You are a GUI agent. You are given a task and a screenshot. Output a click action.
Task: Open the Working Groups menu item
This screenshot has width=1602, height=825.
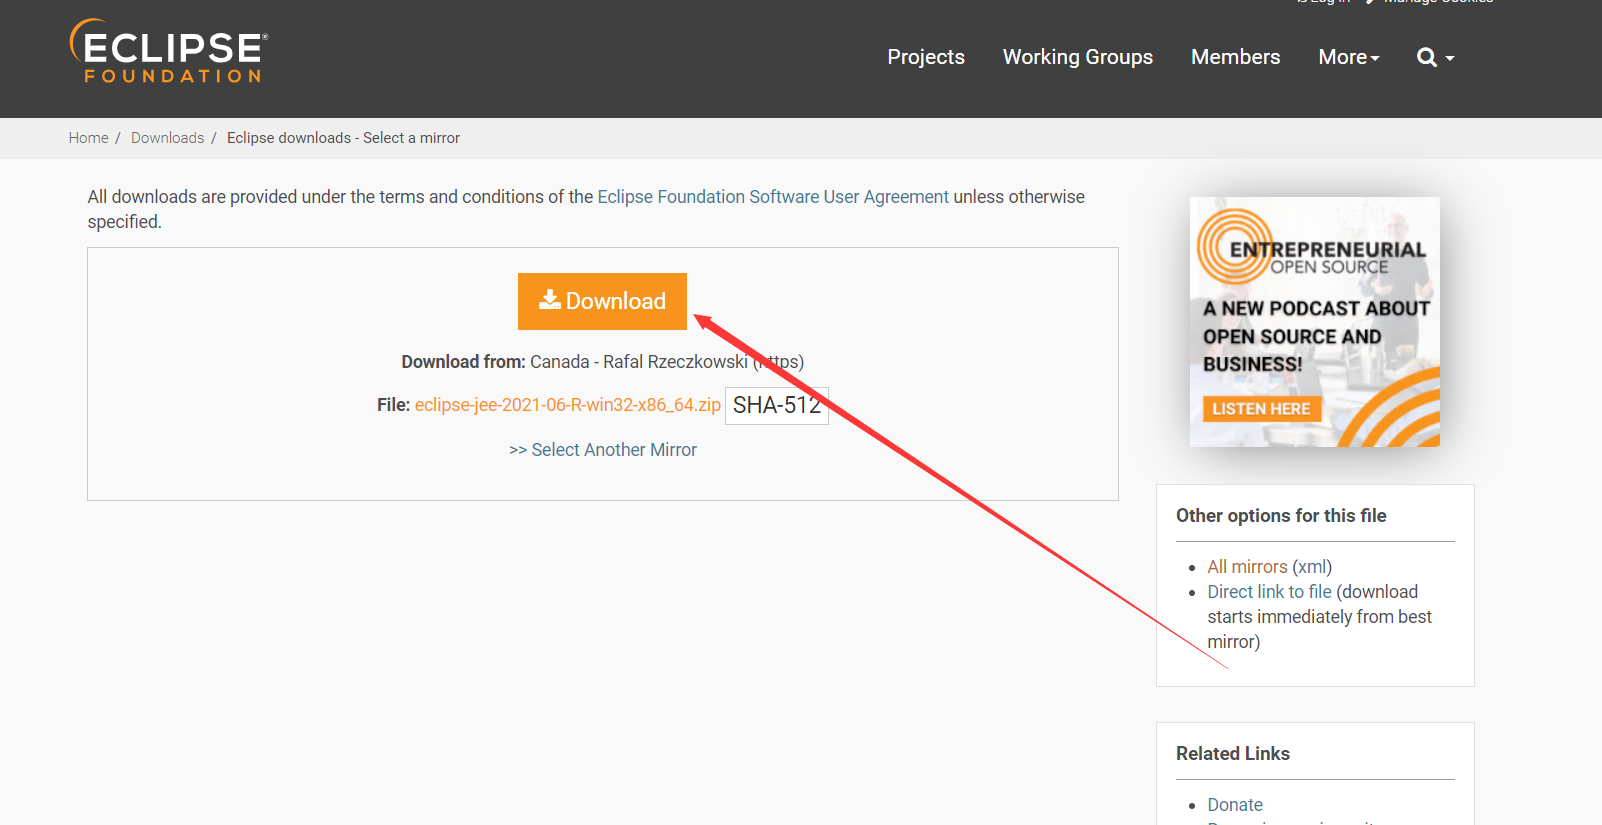(x=1078, y=57)
